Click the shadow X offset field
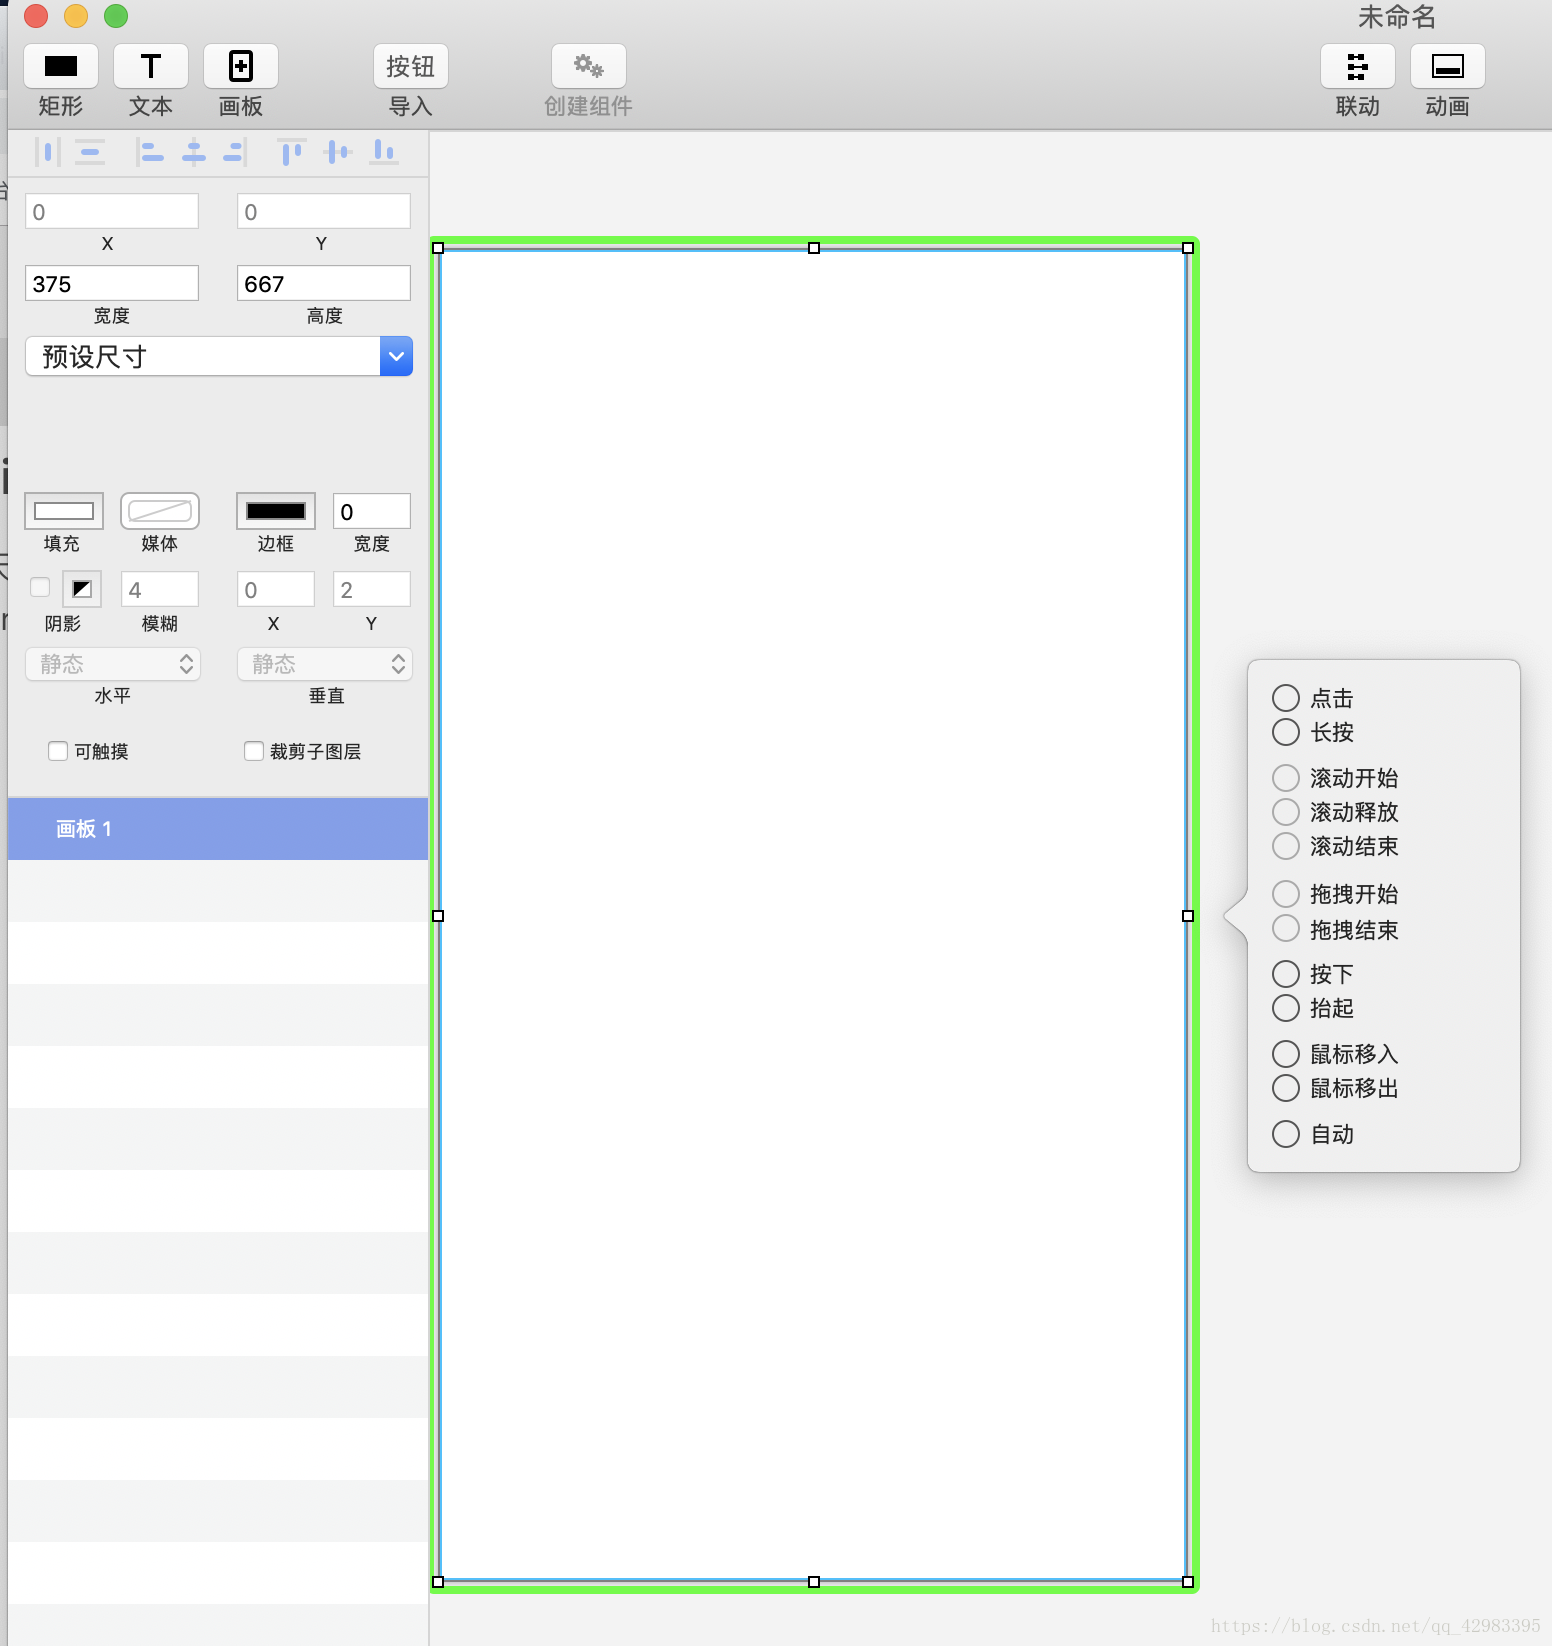This screenshot has width=1552, height=1646. tap(276, 589)
